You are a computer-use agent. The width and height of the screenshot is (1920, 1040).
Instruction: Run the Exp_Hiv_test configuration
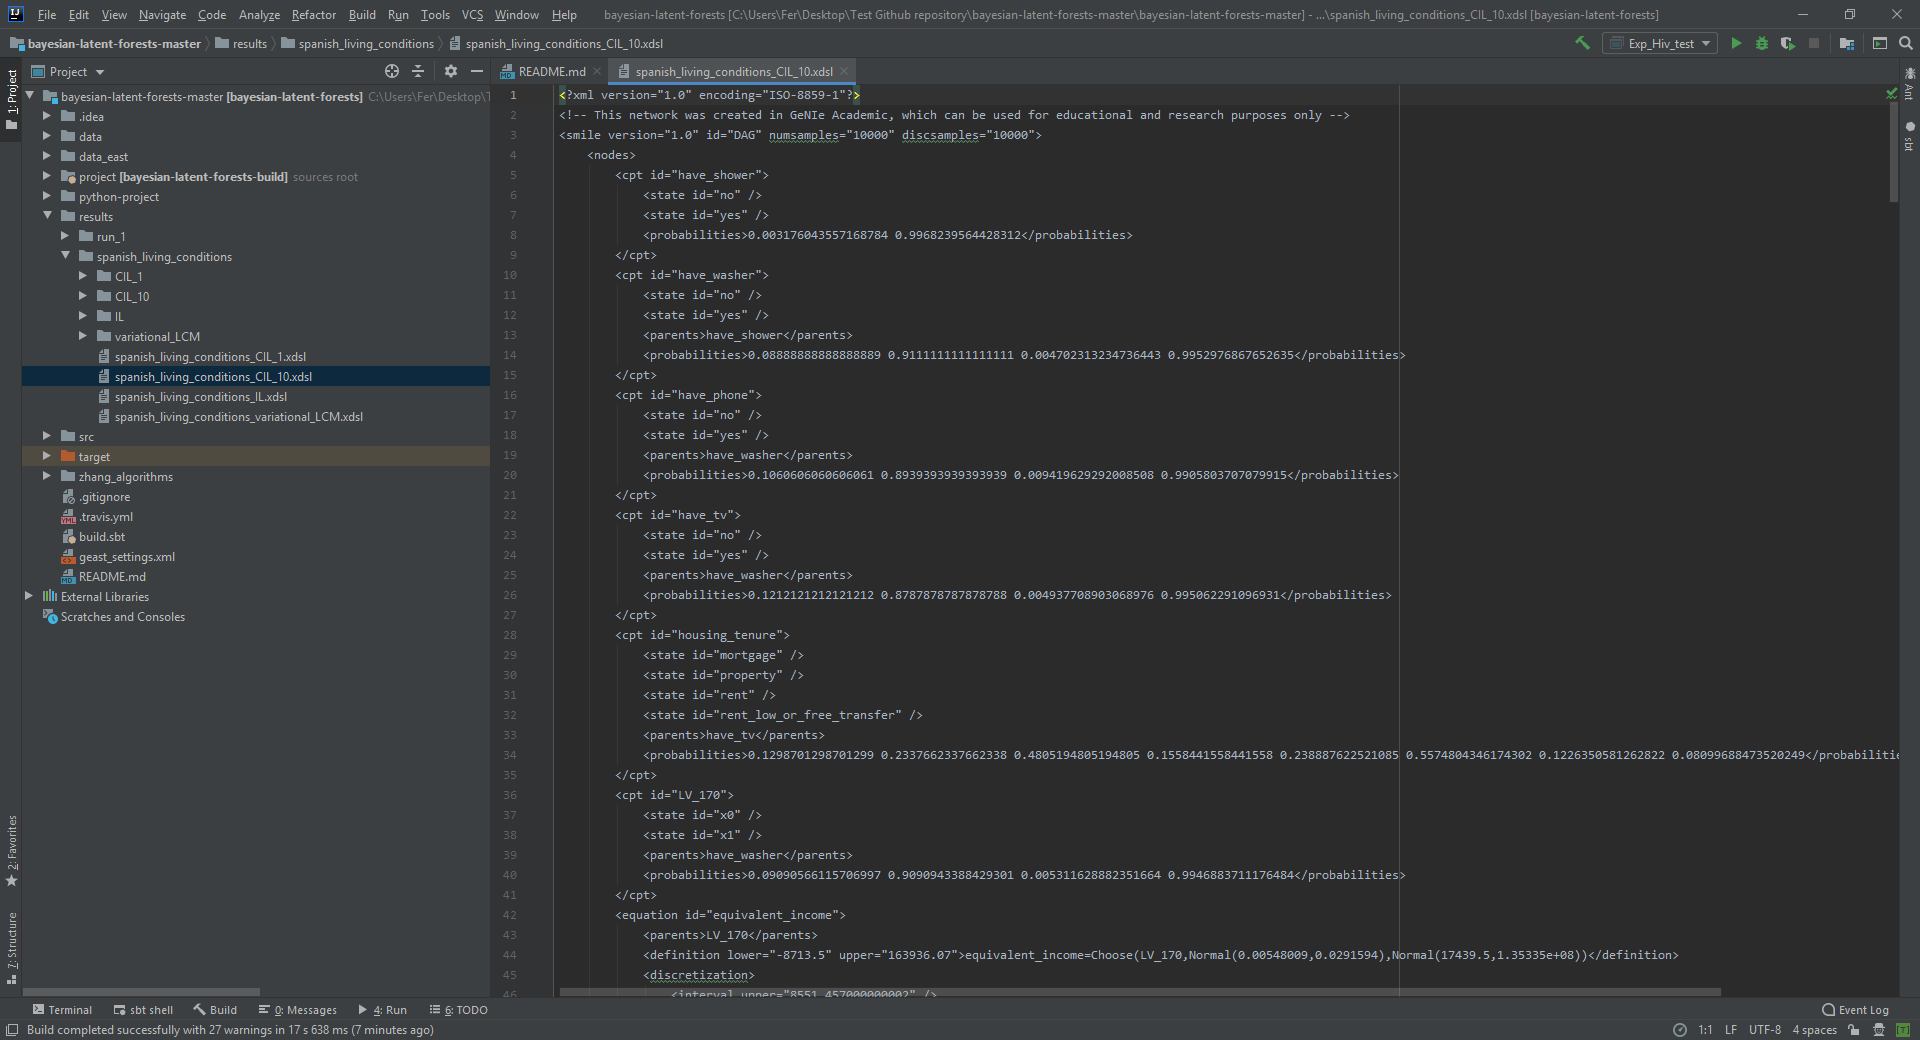1736,43
